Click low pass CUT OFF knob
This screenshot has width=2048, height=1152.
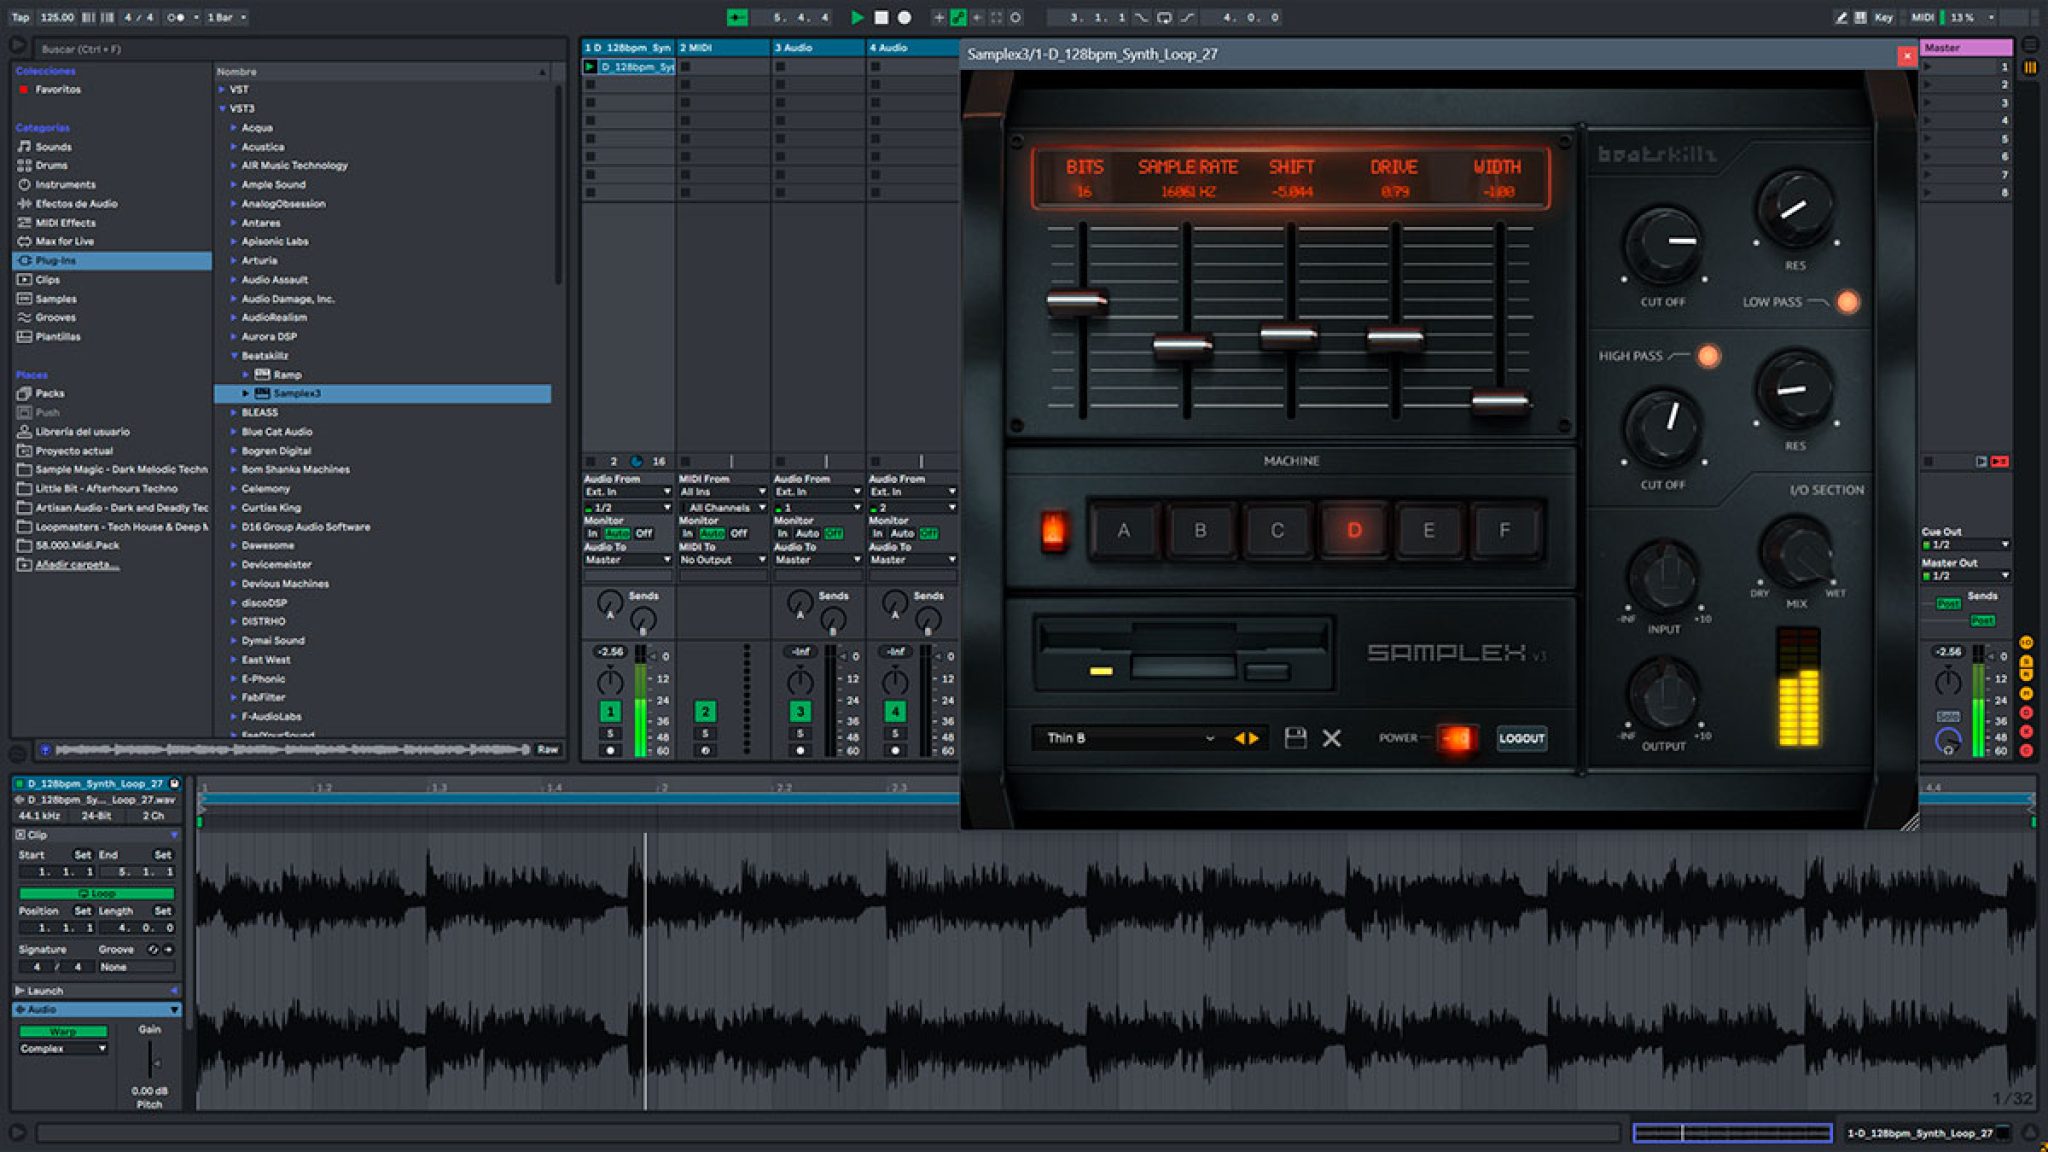pyautogui.click(x=1663, y=244)
